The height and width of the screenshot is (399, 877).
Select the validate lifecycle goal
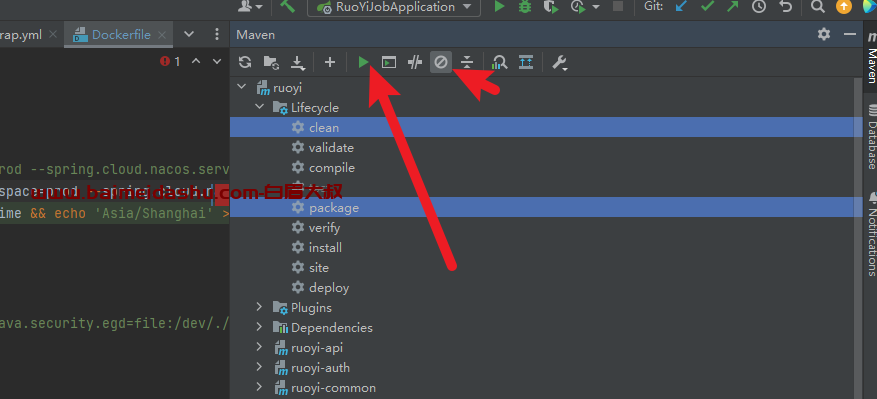(546, 148)
